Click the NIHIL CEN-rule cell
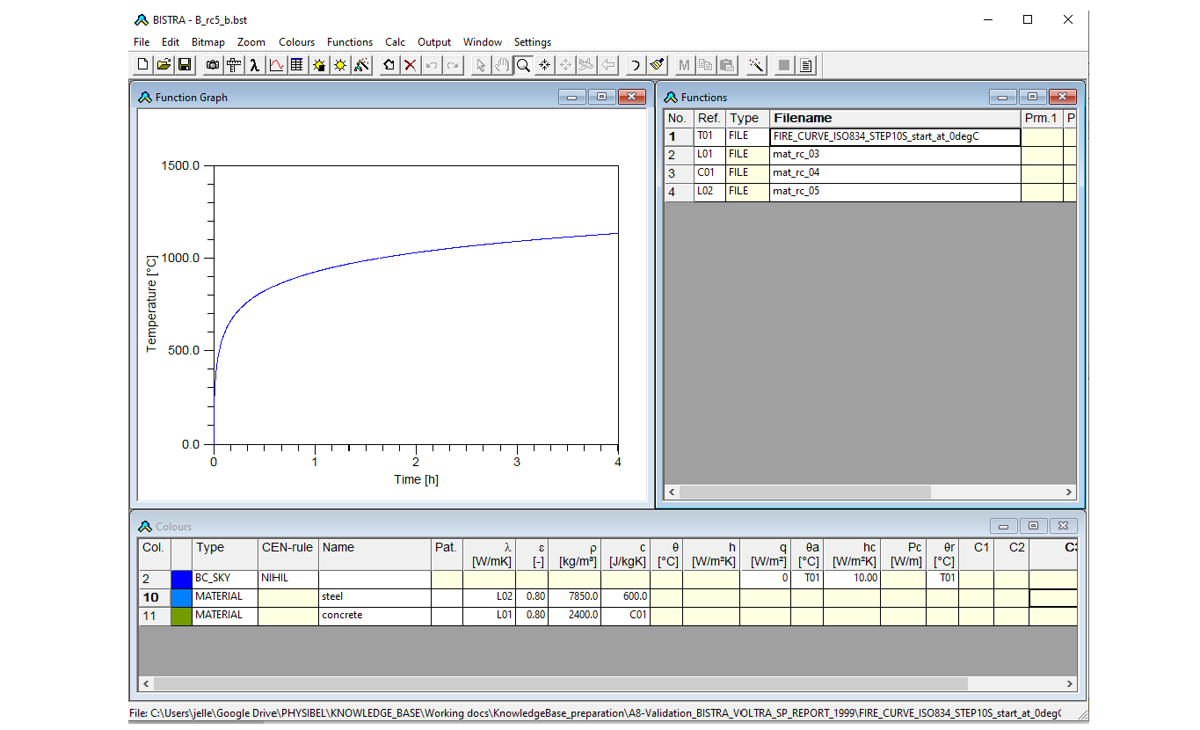 click(288, 578)
